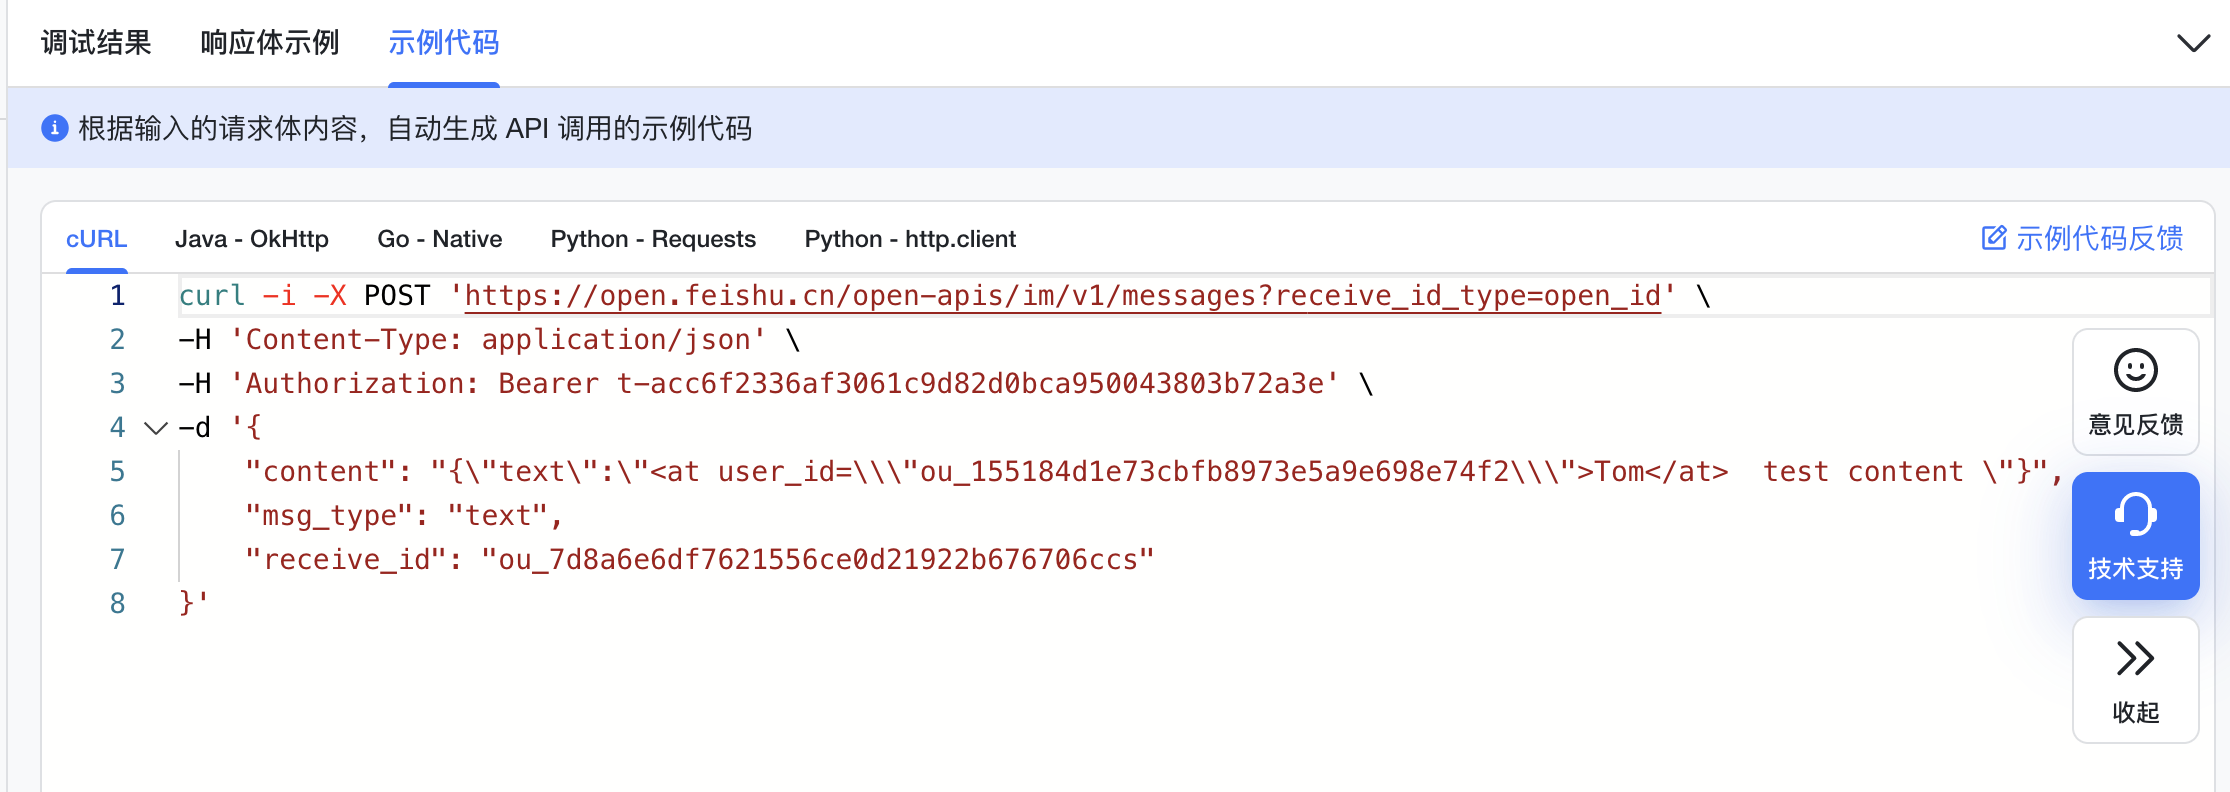Open Python - Requests code sample
Image resolution: width=2230 pixels, height=792 pixels.
click(653, 239)
